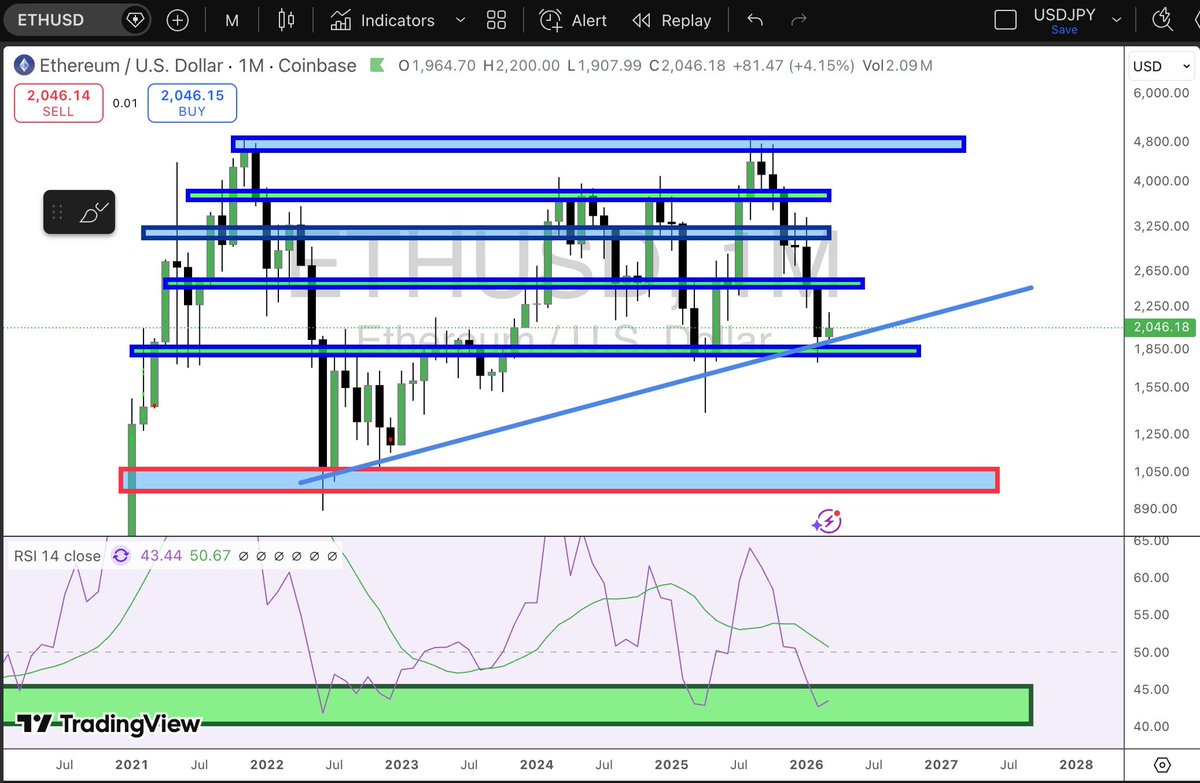Click the spread value 0.01
The width and height of the screenshot is (1200, 783).
click(x=125, y=103)
